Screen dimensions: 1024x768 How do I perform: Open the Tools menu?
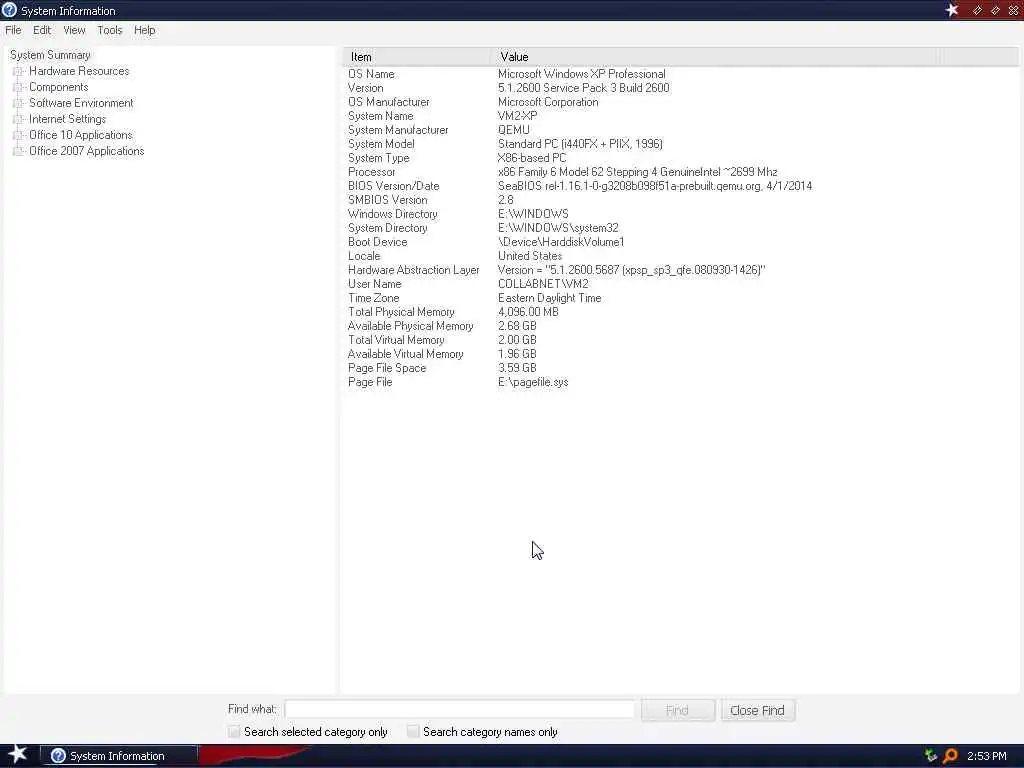click(110, 30)
